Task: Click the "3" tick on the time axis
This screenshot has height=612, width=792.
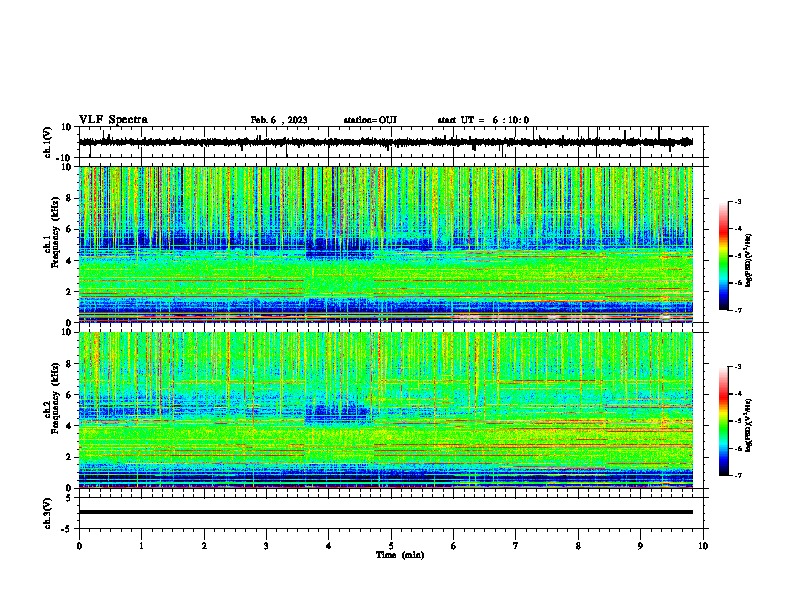Action: pos(266,546)
